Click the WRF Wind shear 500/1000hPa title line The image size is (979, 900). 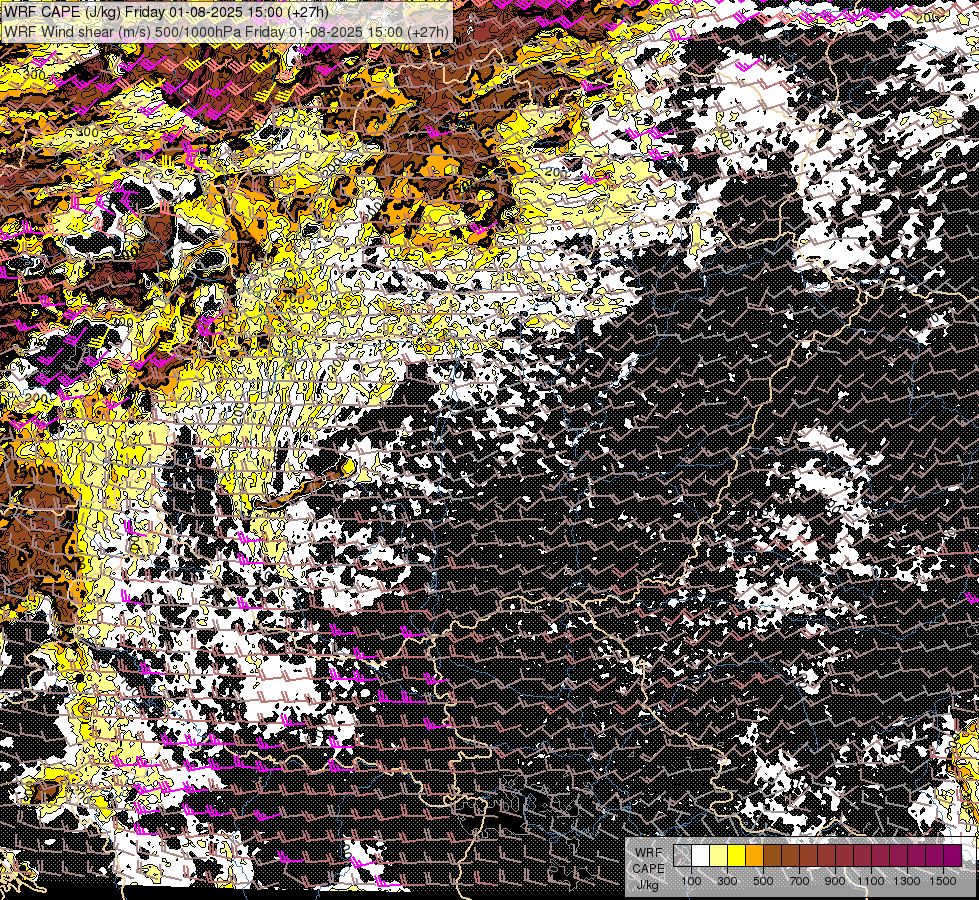[x=226, y=31]
